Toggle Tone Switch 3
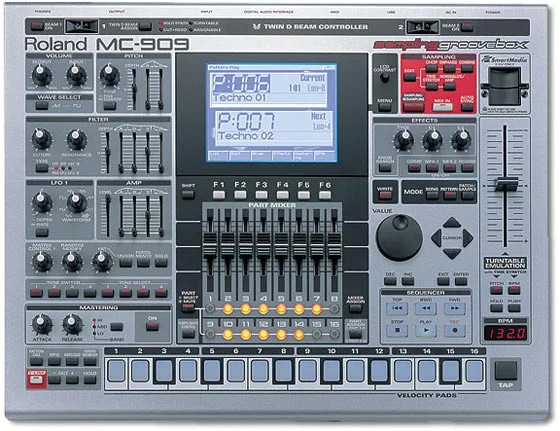Screen dimensions: 560x431 click(x=72, y=293)
